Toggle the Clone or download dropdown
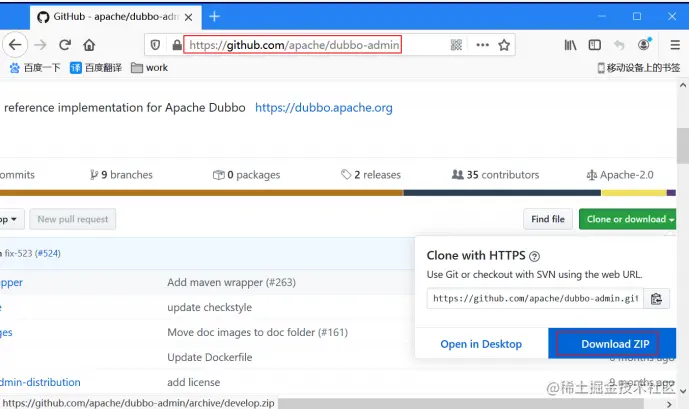Viewport: 689px width, 409px height. [628, 219]
